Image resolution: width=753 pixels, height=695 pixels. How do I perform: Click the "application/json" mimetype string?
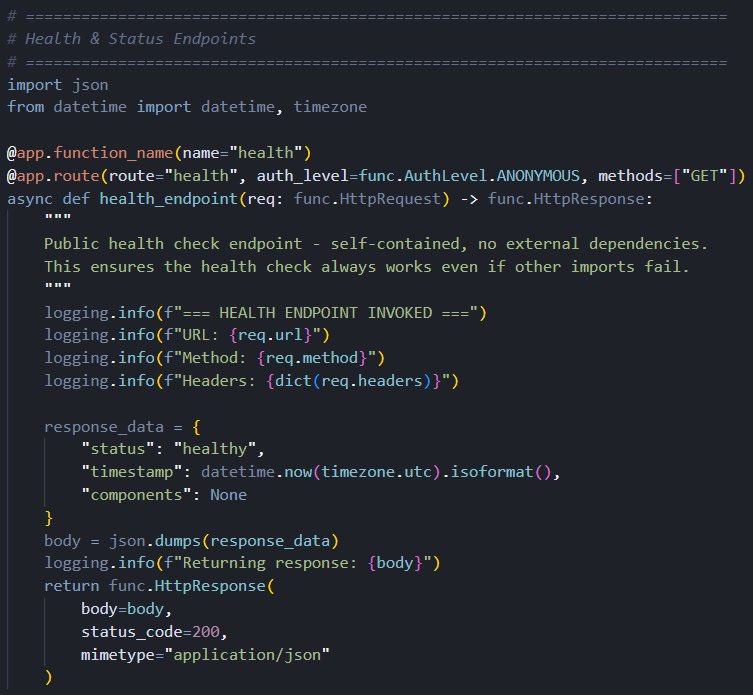(247, 655)
